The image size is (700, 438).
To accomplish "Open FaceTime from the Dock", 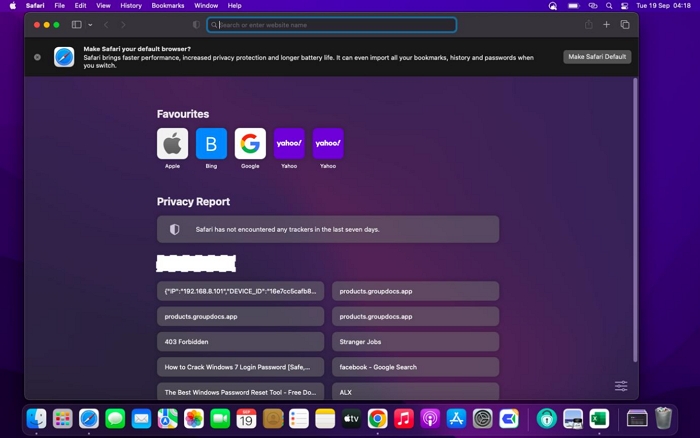I will pos(220,419).
